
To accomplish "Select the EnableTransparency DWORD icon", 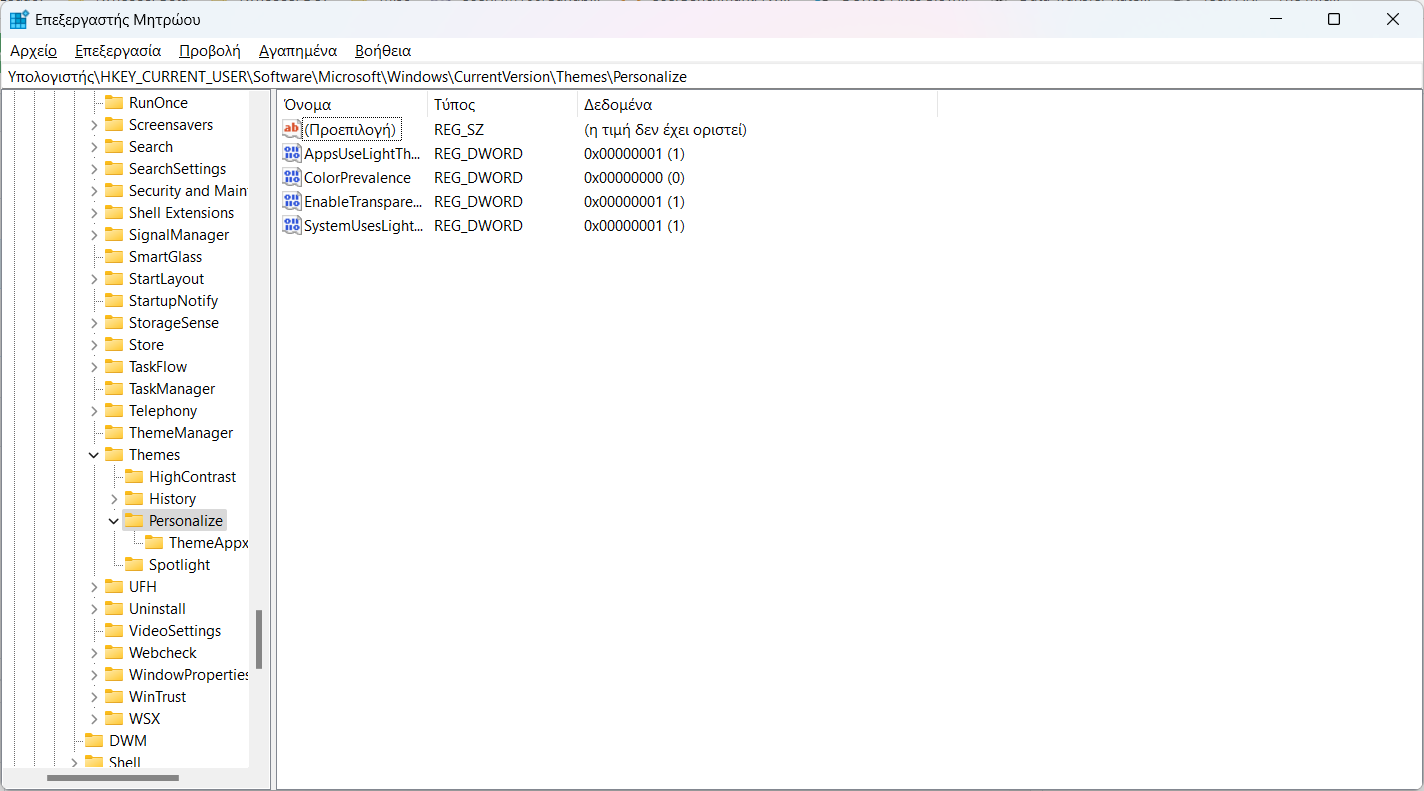I will 291,201.
